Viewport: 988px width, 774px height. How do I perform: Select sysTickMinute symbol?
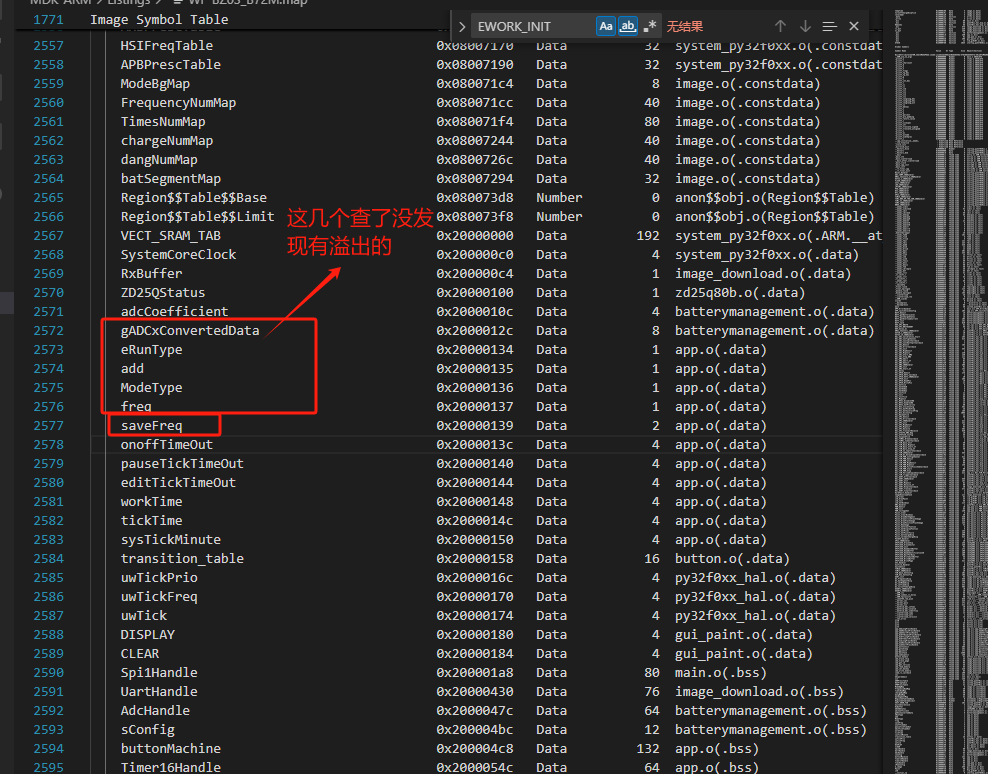point(171,540)
